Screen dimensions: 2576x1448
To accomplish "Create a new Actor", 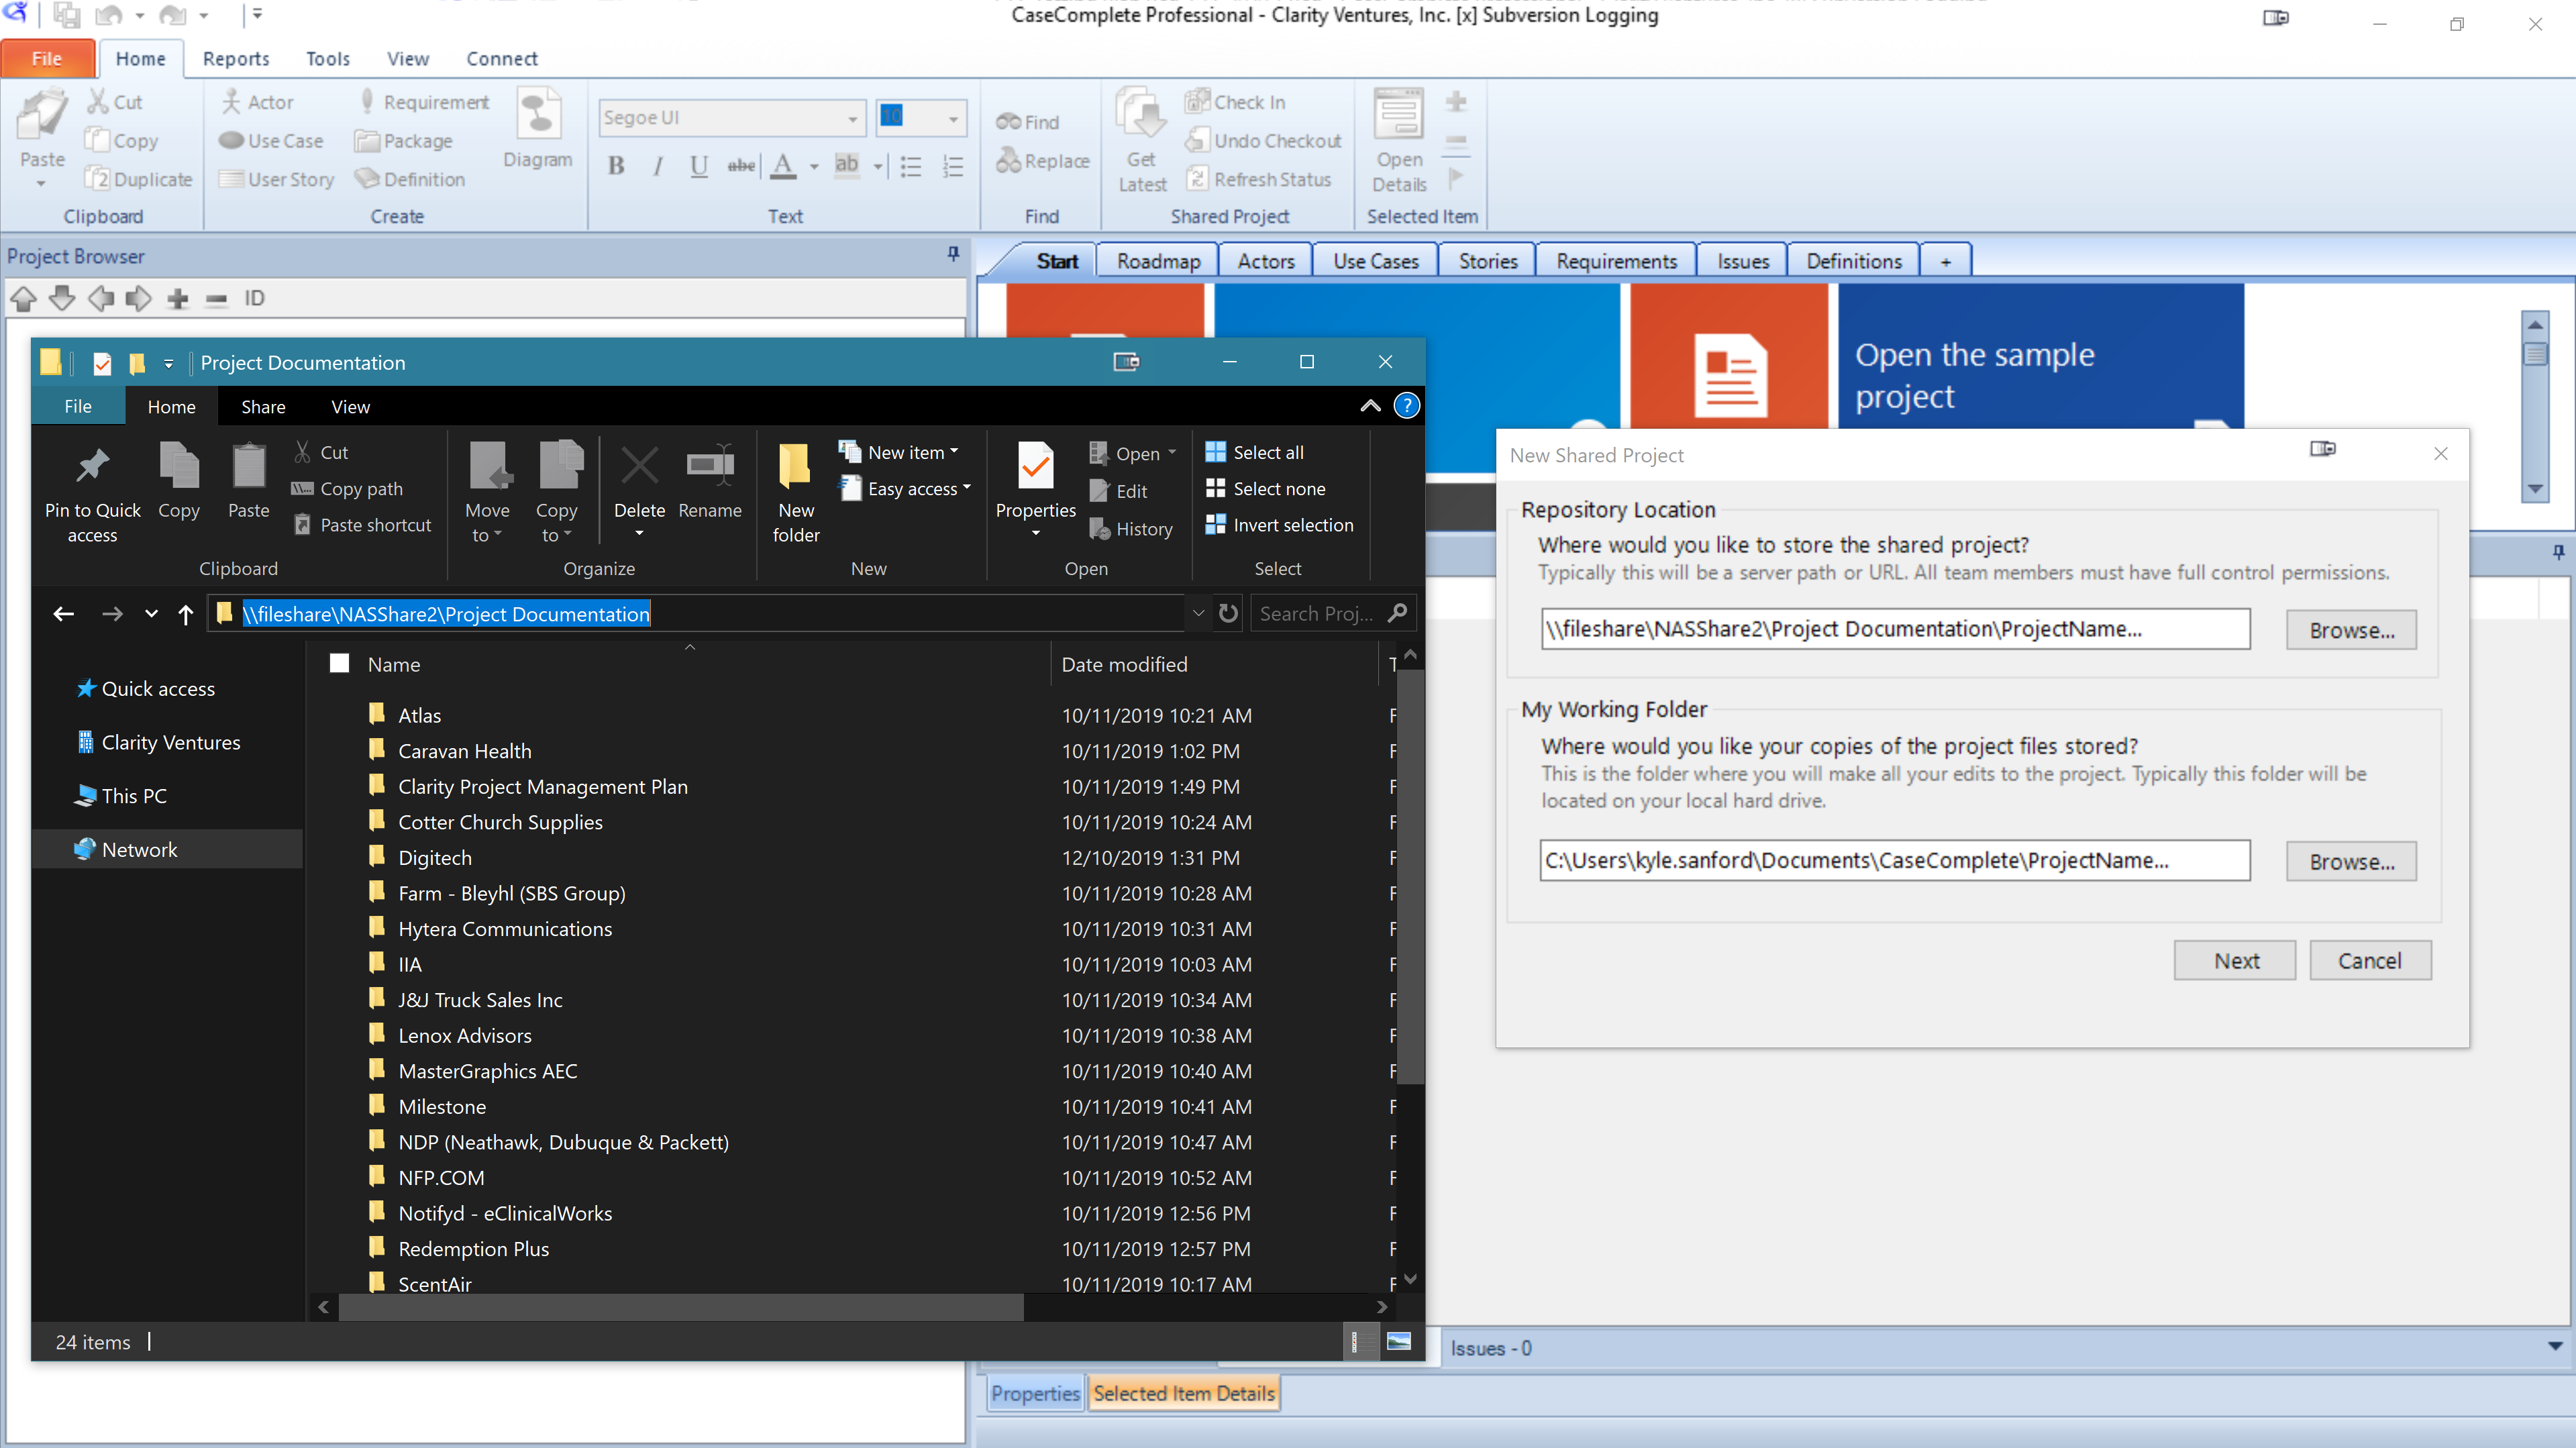I will (258, 102).
